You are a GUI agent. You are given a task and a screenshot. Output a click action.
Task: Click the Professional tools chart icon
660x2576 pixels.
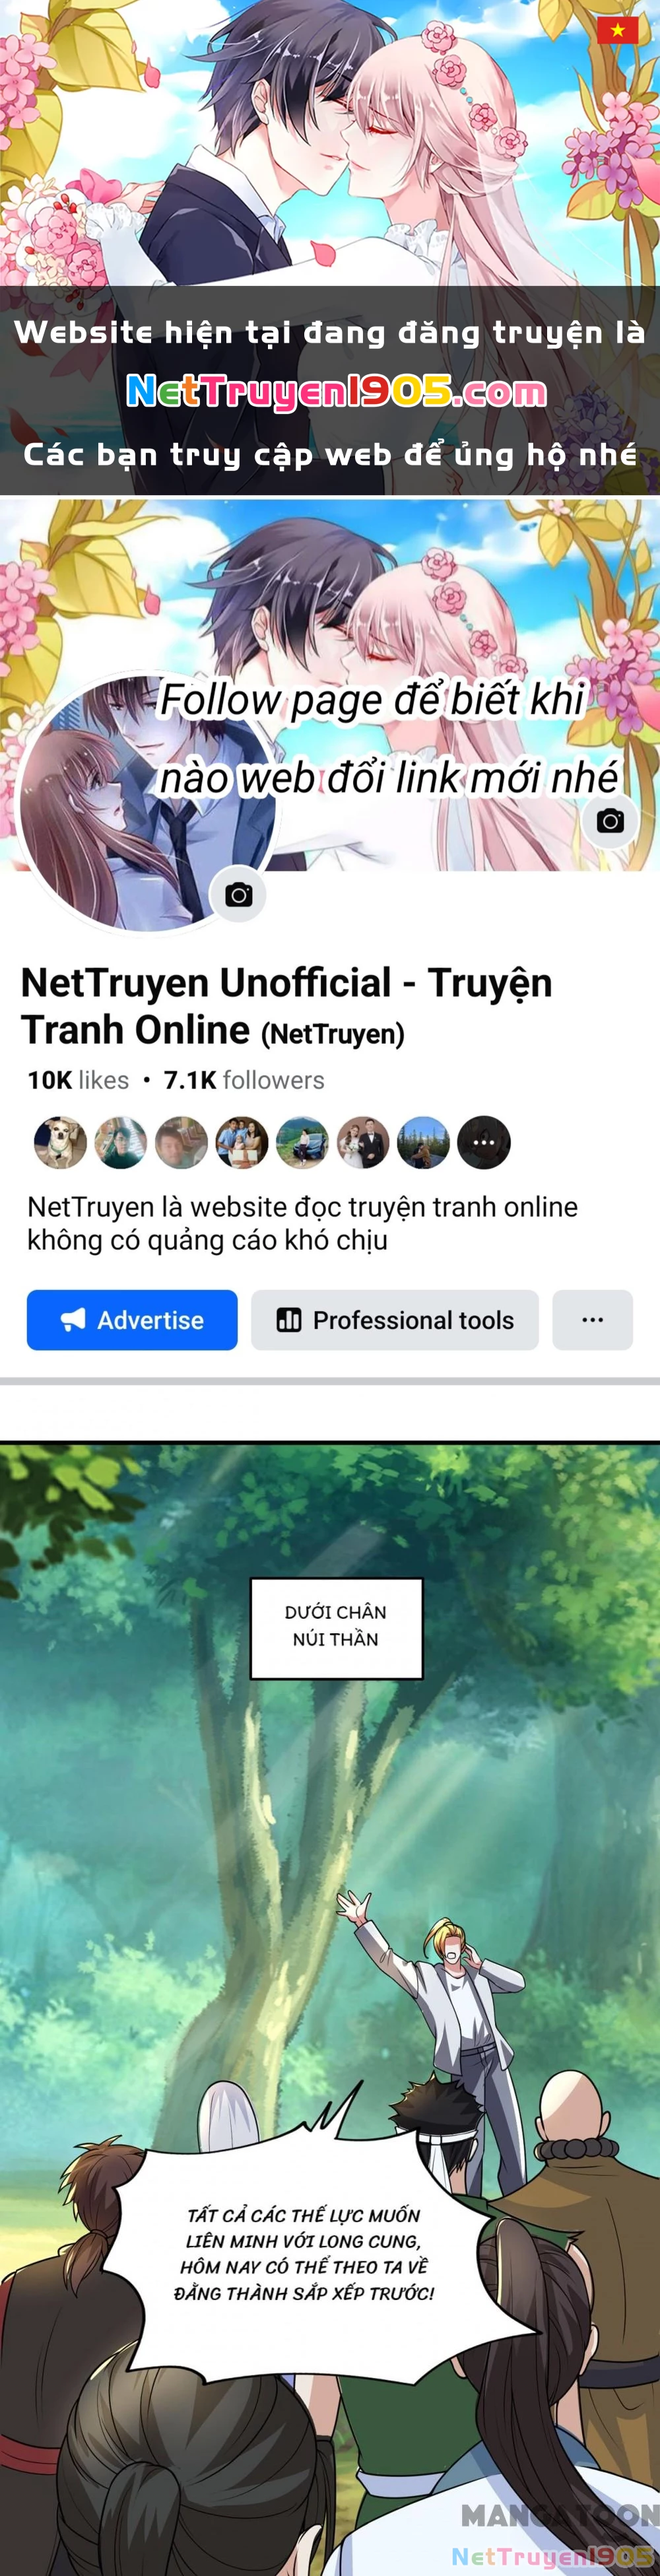point(289,1320)
